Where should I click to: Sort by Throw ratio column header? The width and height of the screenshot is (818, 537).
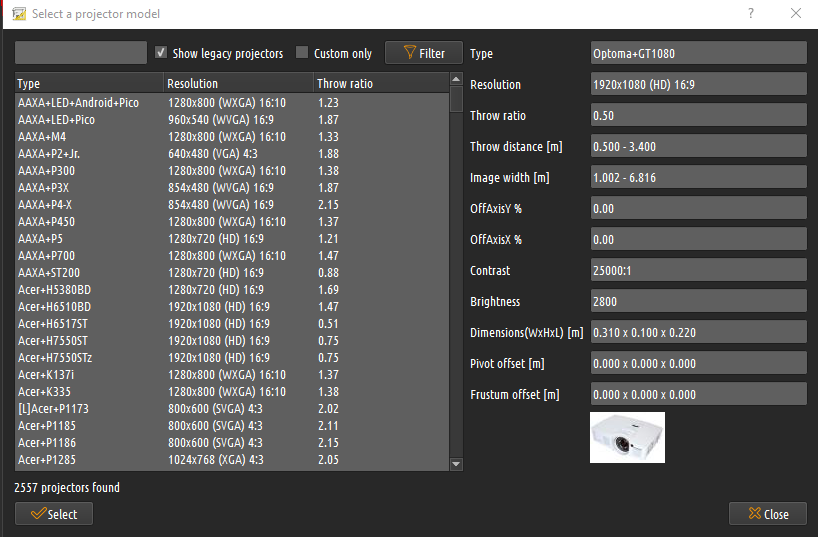pos(380,83)
